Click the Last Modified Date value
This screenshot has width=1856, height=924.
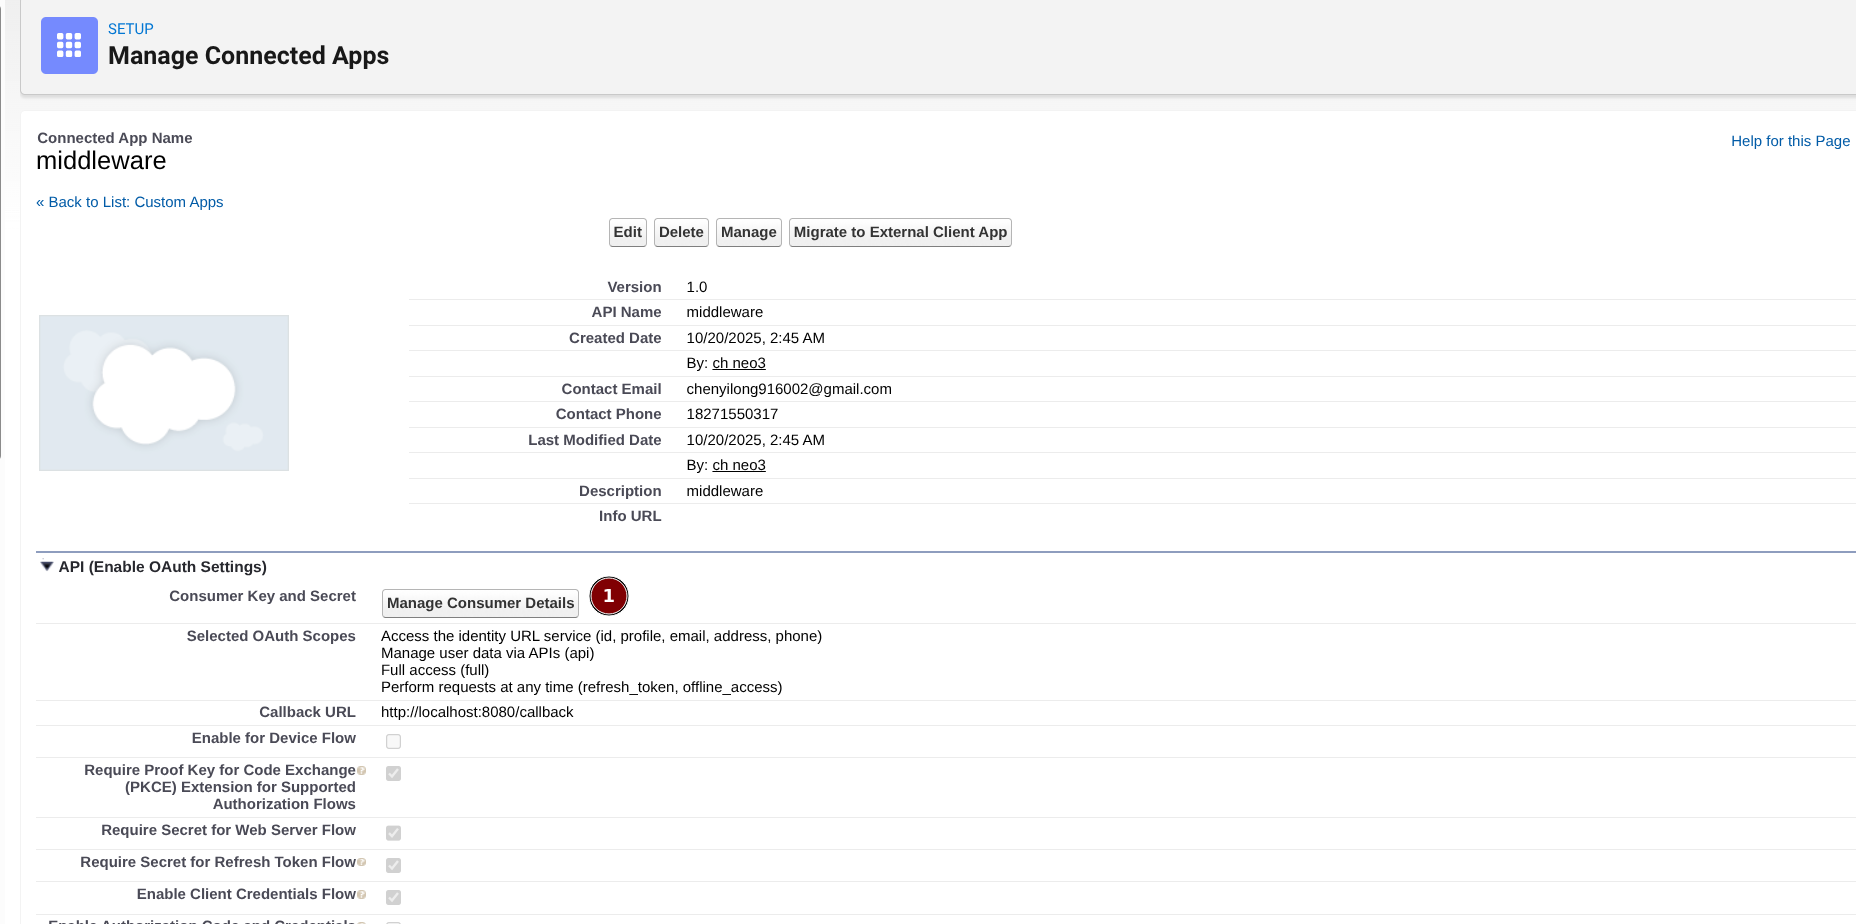click(756, 440)
